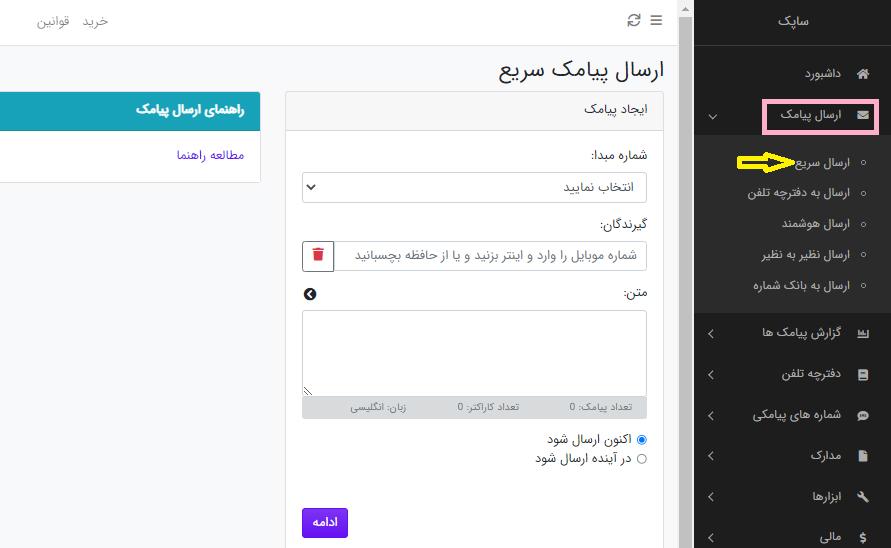
Task: Click the black arrow icon next to متن
Action: (x=310, y=294)
